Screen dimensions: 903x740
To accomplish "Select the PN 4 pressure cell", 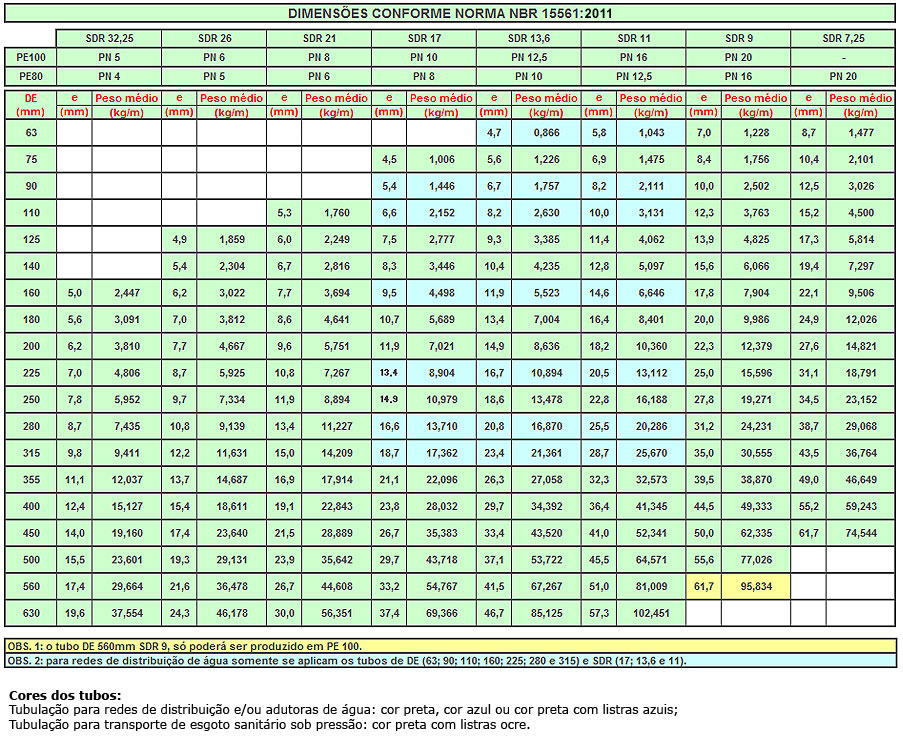I will [109, 76].
